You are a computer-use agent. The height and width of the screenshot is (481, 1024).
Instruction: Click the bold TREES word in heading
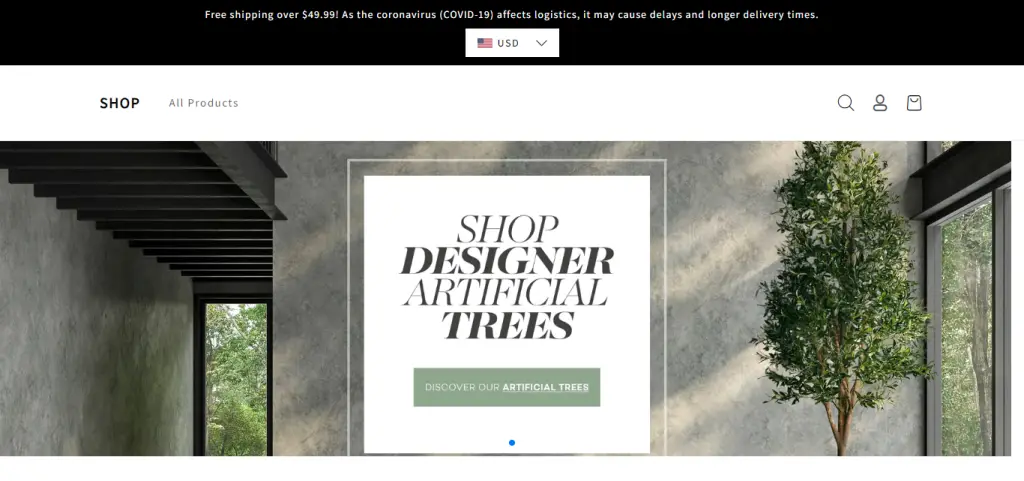point(507,324)
